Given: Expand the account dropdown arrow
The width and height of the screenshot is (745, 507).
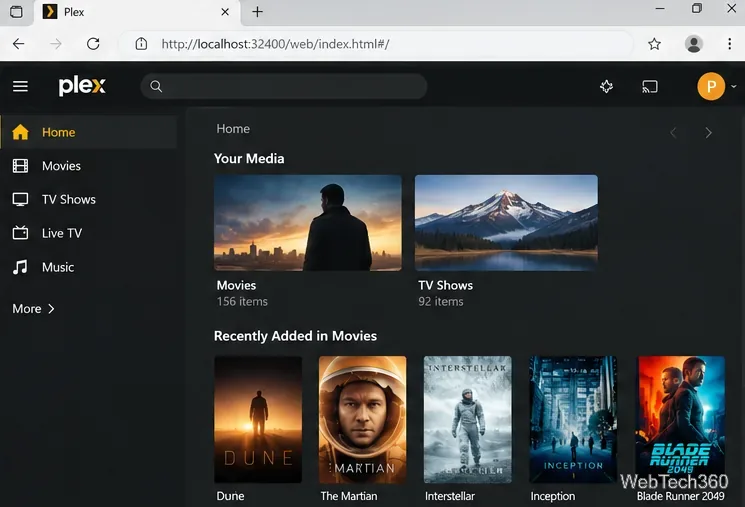Looking at the screenshot, I should coord(734,86).
